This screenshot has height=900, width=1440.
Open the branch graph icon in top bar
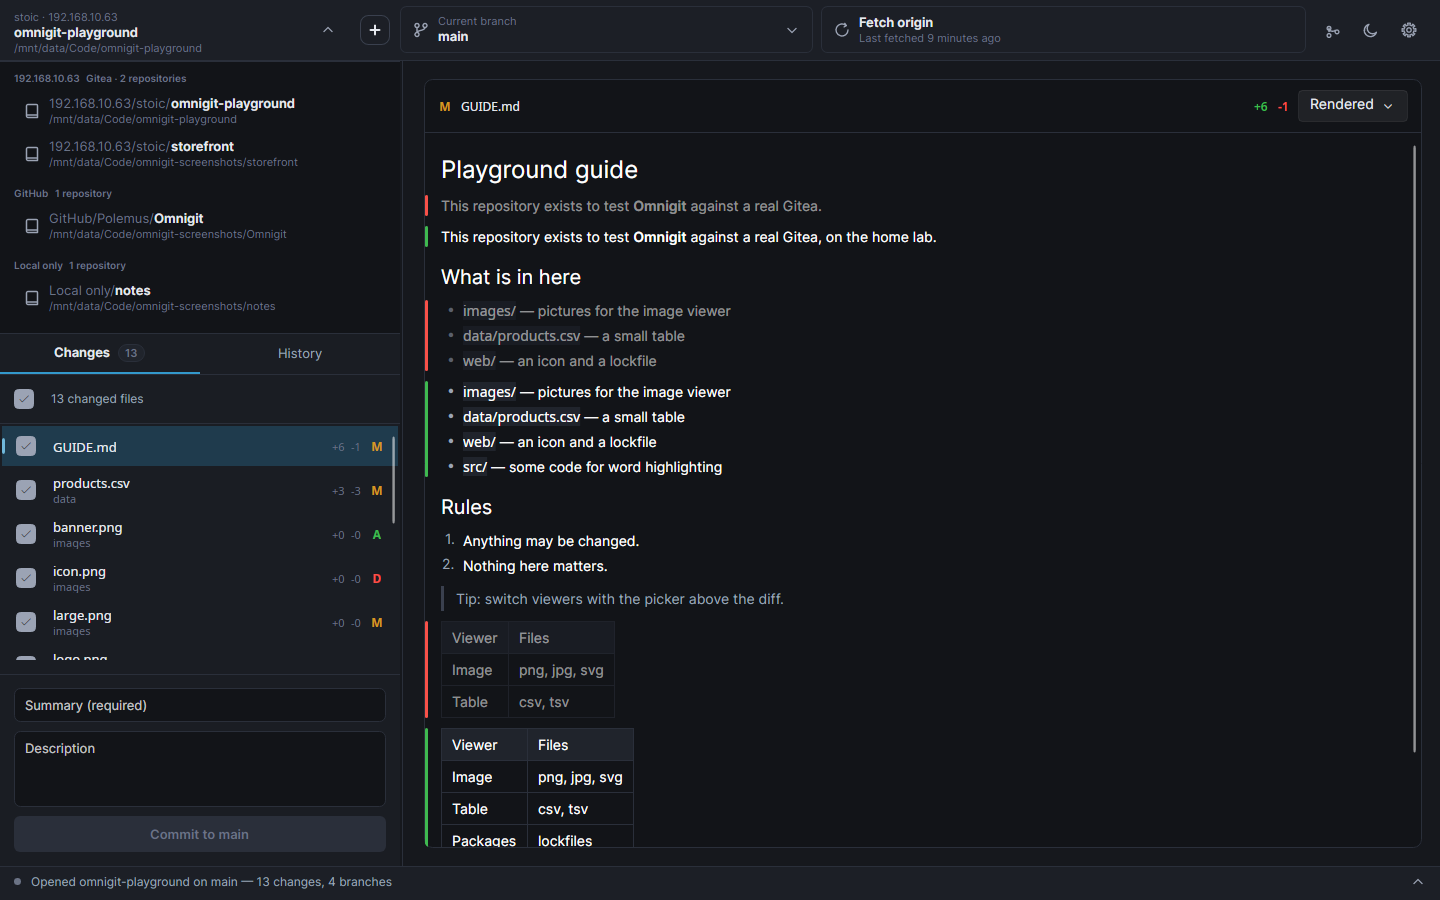(1332, 31)
